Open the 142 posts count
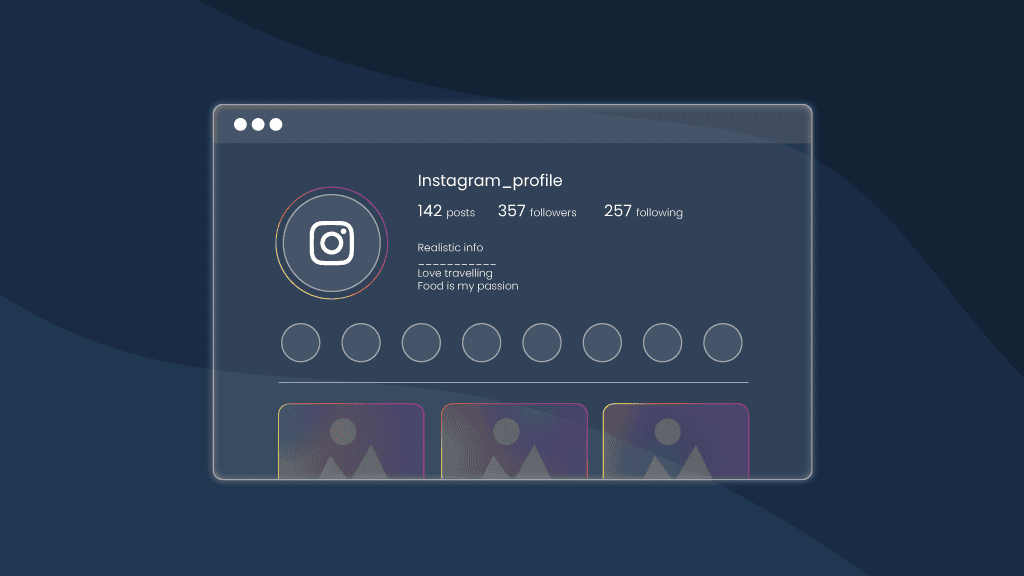Viewport: 1024px width, 576px height. tap(446, 211)
